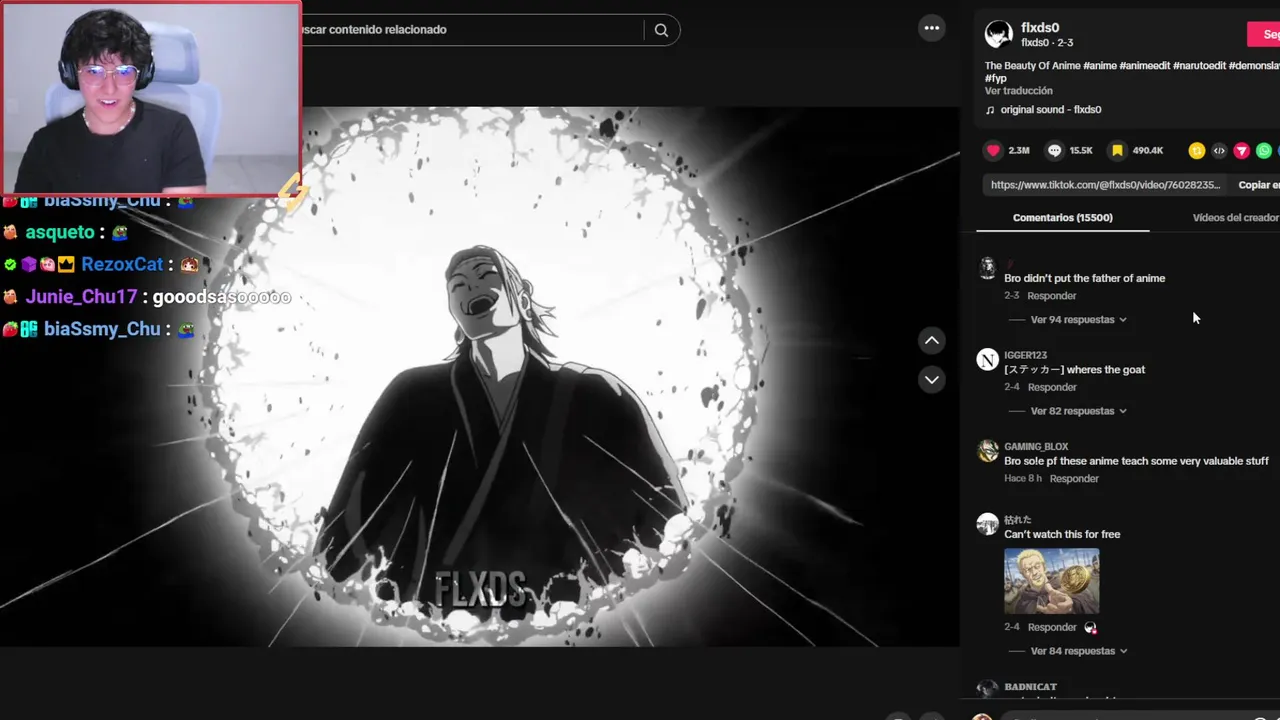
Task: Click the pink Seguir follow button
Action: tap(1264, 34)
